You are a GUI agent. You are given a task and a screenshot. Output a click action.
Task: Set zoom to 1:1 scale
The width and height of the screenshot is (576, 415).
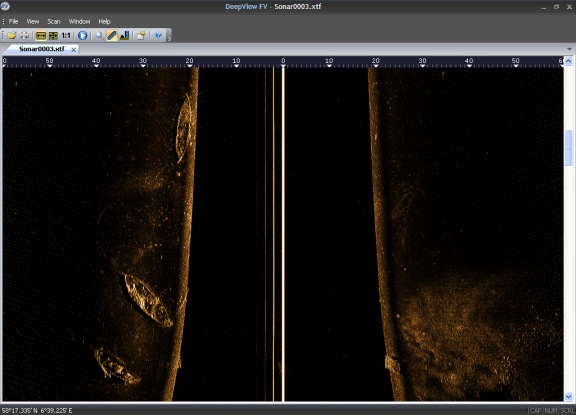[66, 35]
